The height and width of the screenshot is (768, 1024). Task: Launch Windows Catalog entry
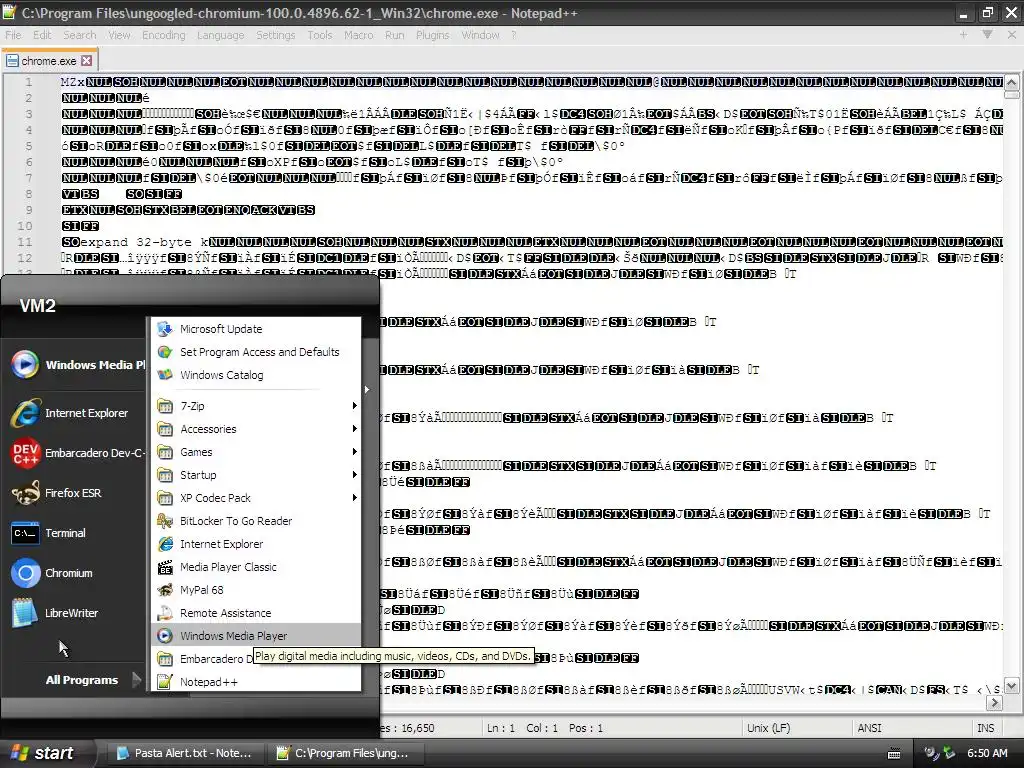[255, 375]
